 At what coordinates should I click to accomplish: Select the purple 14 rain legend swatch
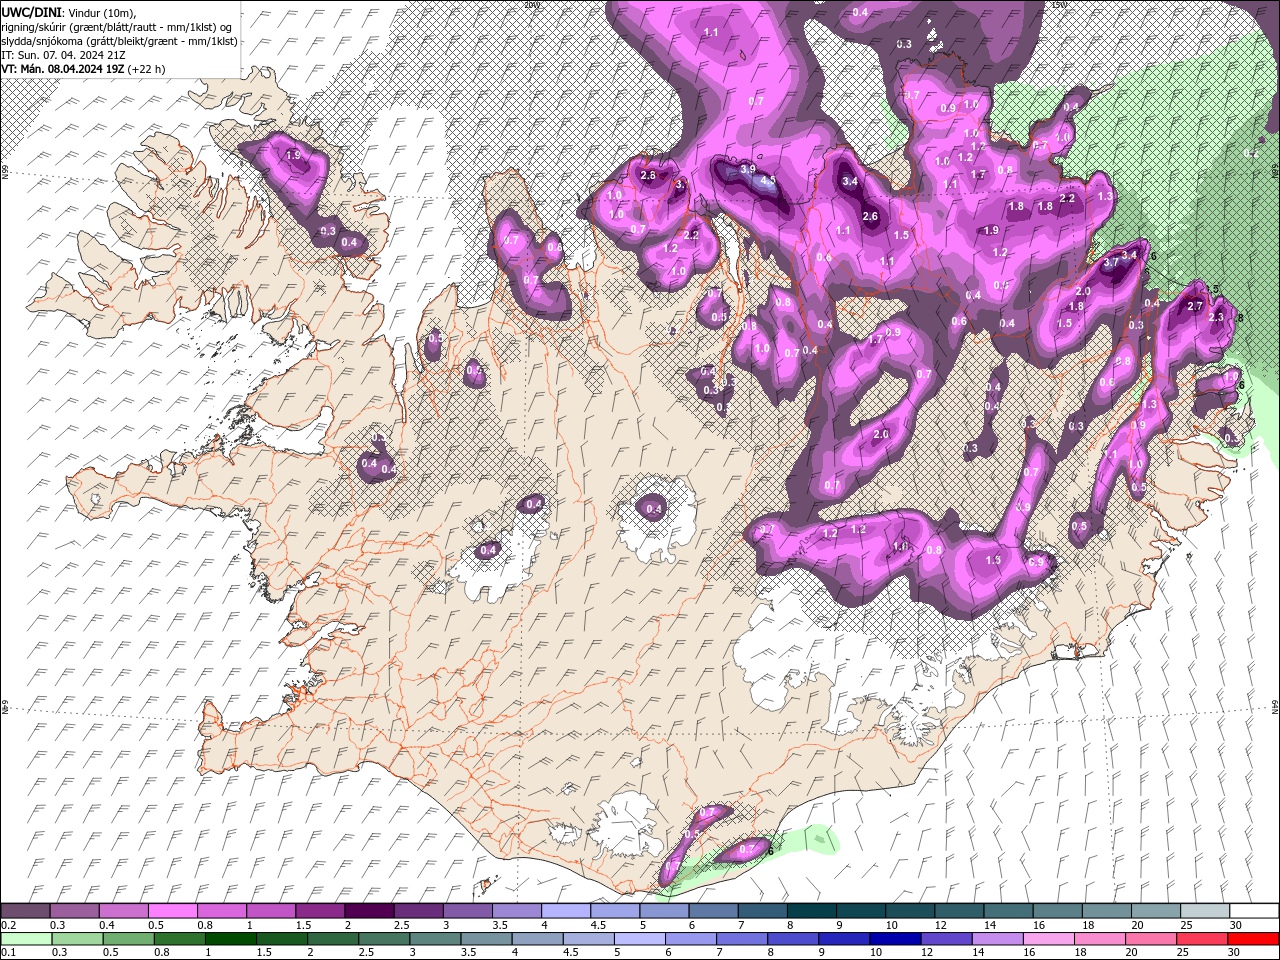click(996, 939)
